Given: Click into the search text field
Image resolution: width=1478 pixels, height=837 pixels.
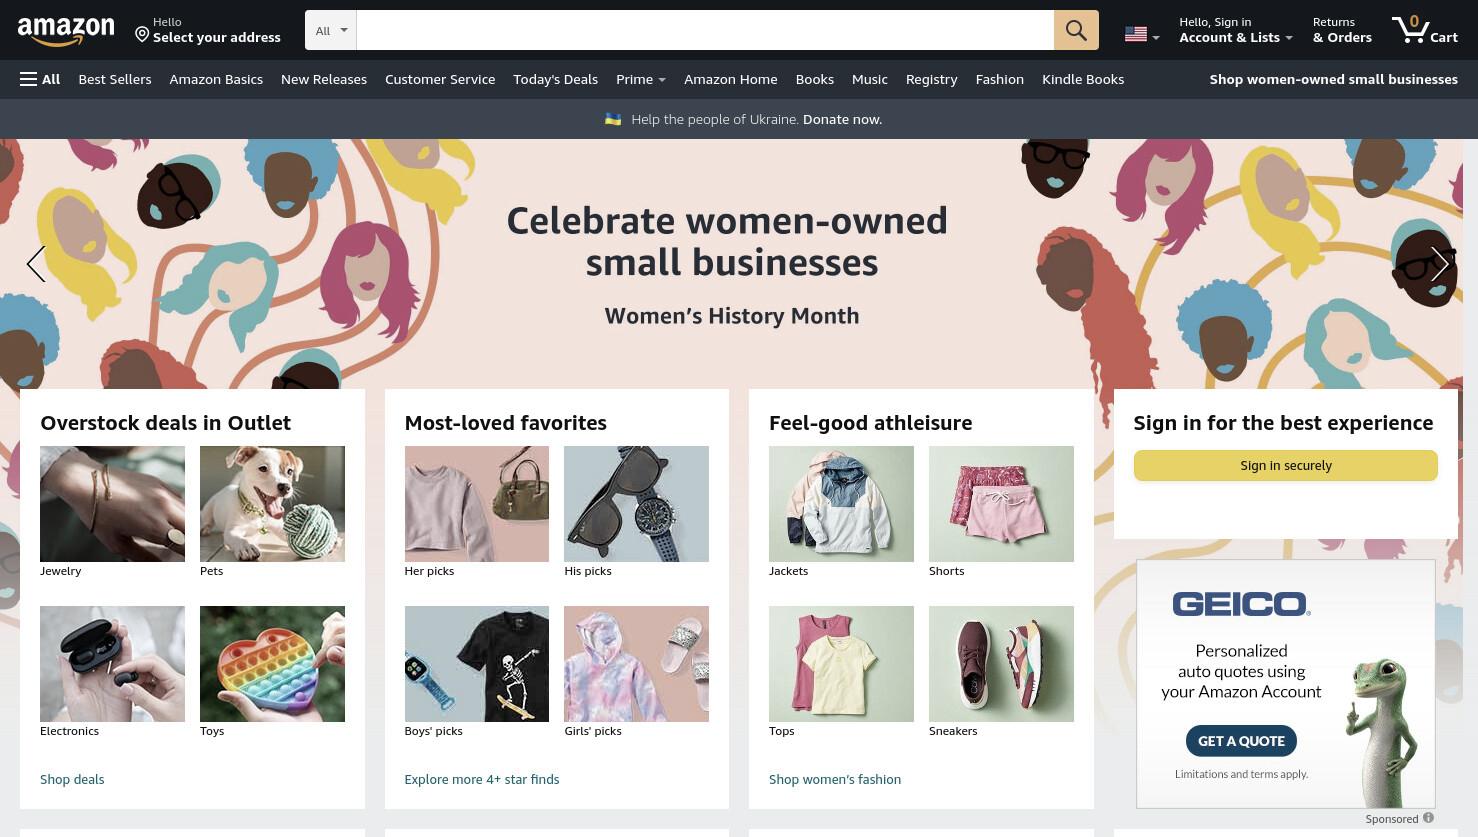Looking at the screenshot, I should [x=705, y=30].
